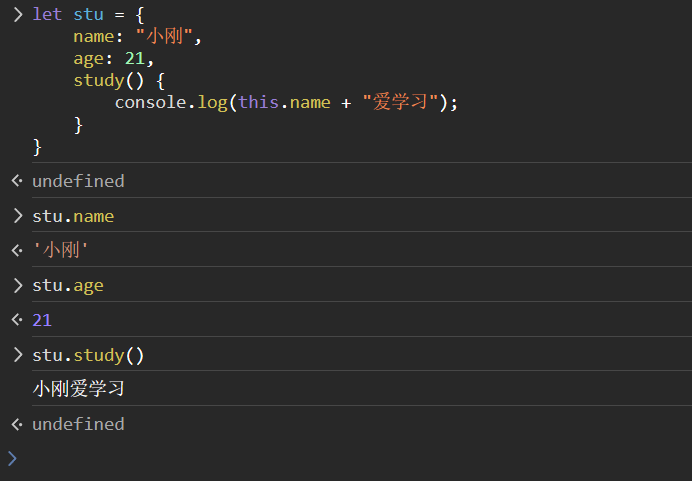Click the return arrow before '小刚' output
The image size is (692, 481).
[x=16, y=250]
